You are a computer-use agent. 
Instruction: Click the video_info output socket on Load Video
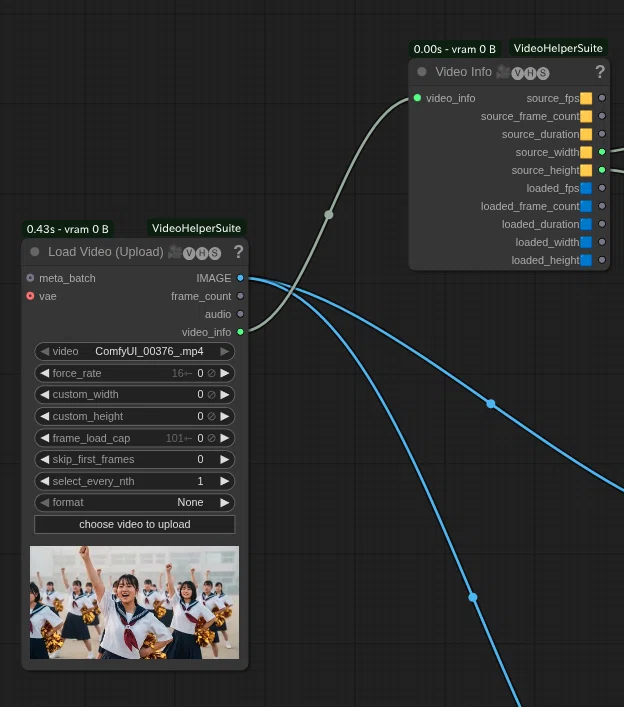click(x=240, y=332)
